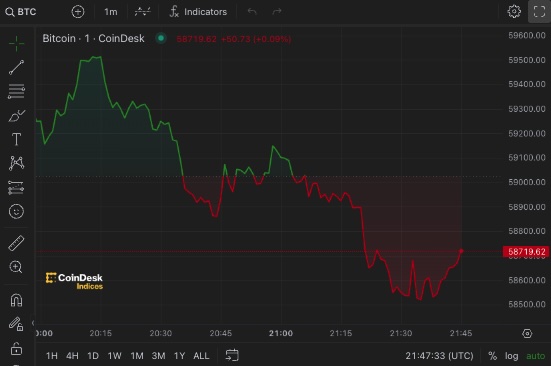
Task: Undo the last chart action
Action: [252, 12]
